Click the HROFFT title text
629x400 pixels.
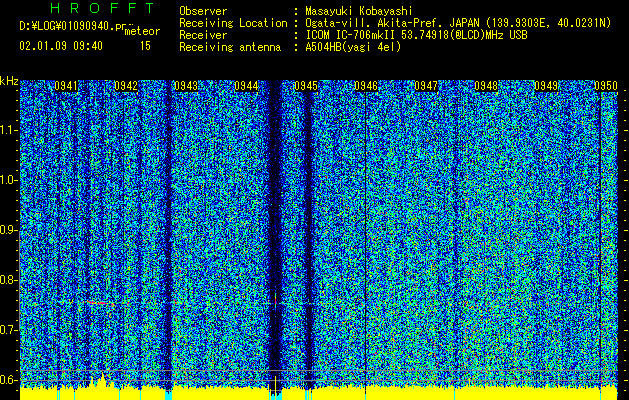pyautogui.click(x=102, y=8)
